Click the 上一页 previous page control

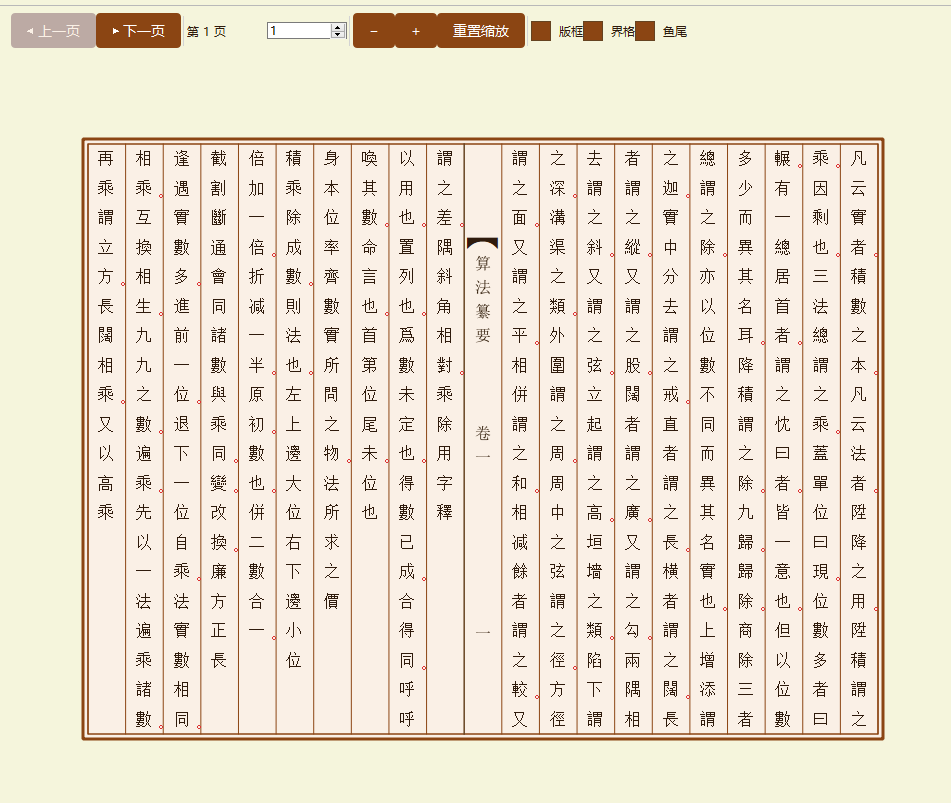[52, 30]
